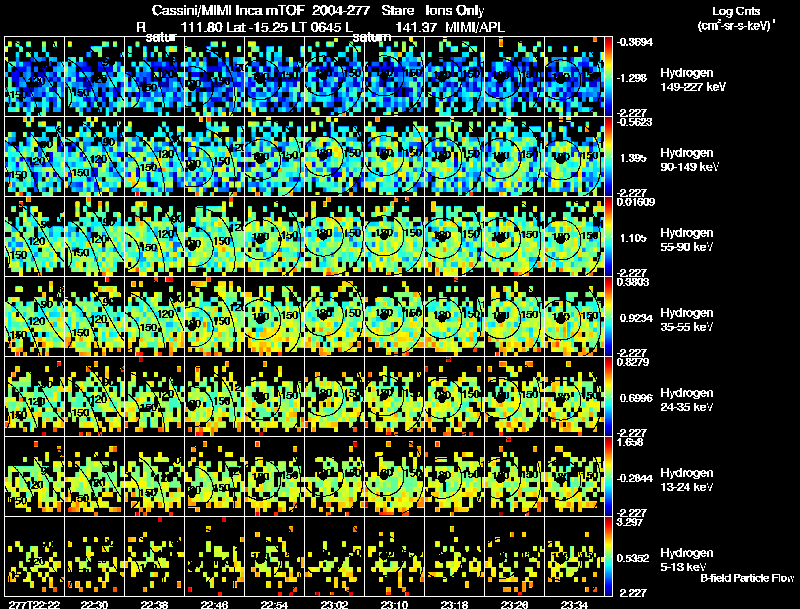Select the colorbar value "0.3803"
This screenshot has height=609, width=800.
[633, 282]
